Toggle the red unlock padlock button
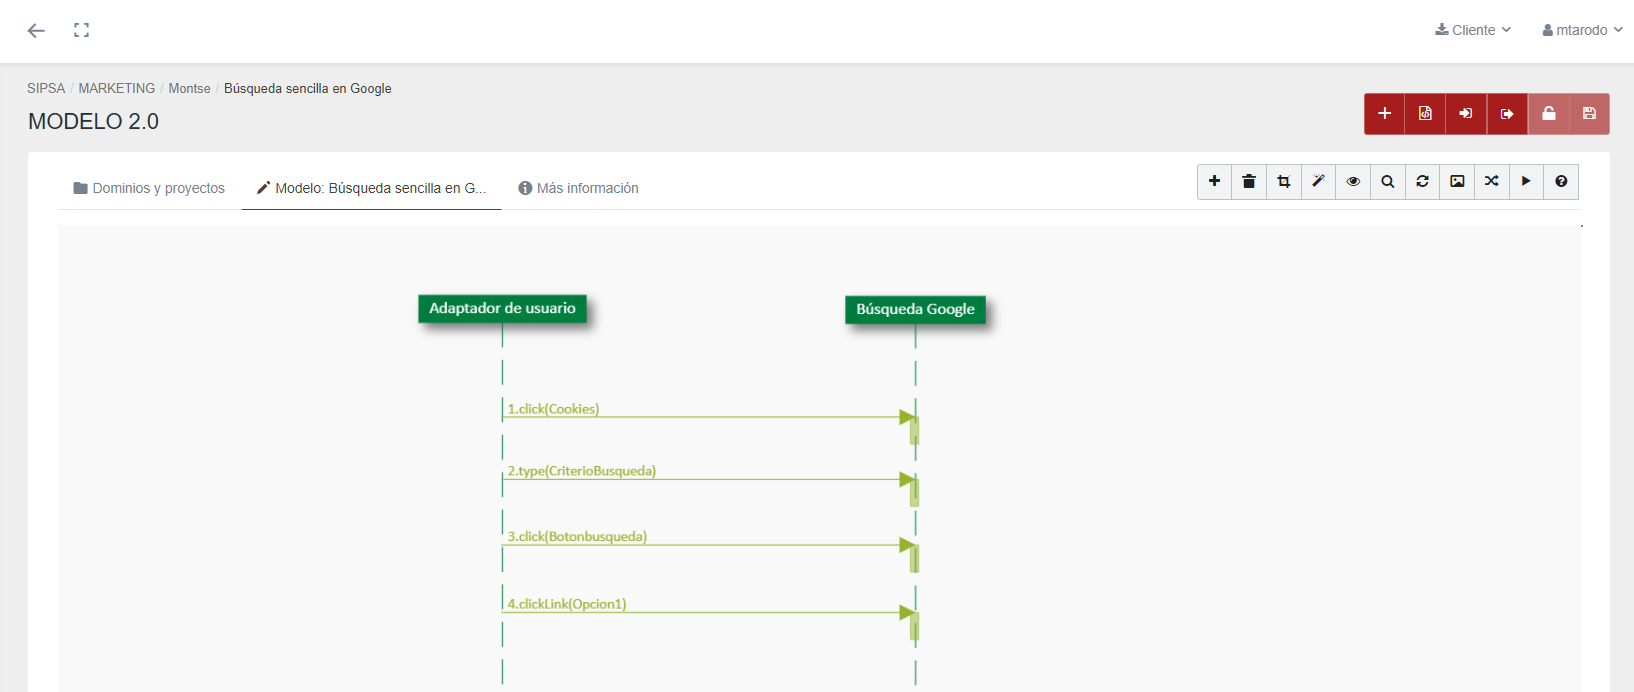The image size is (1634, 692). click(x=1548, y=114)
